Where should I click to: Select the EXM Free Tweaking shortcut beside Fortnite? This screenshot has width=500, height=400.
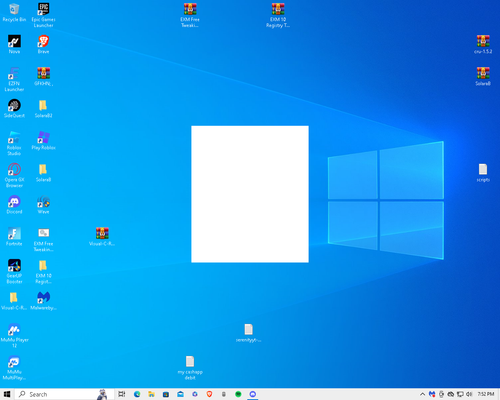(x=43, y=239)
